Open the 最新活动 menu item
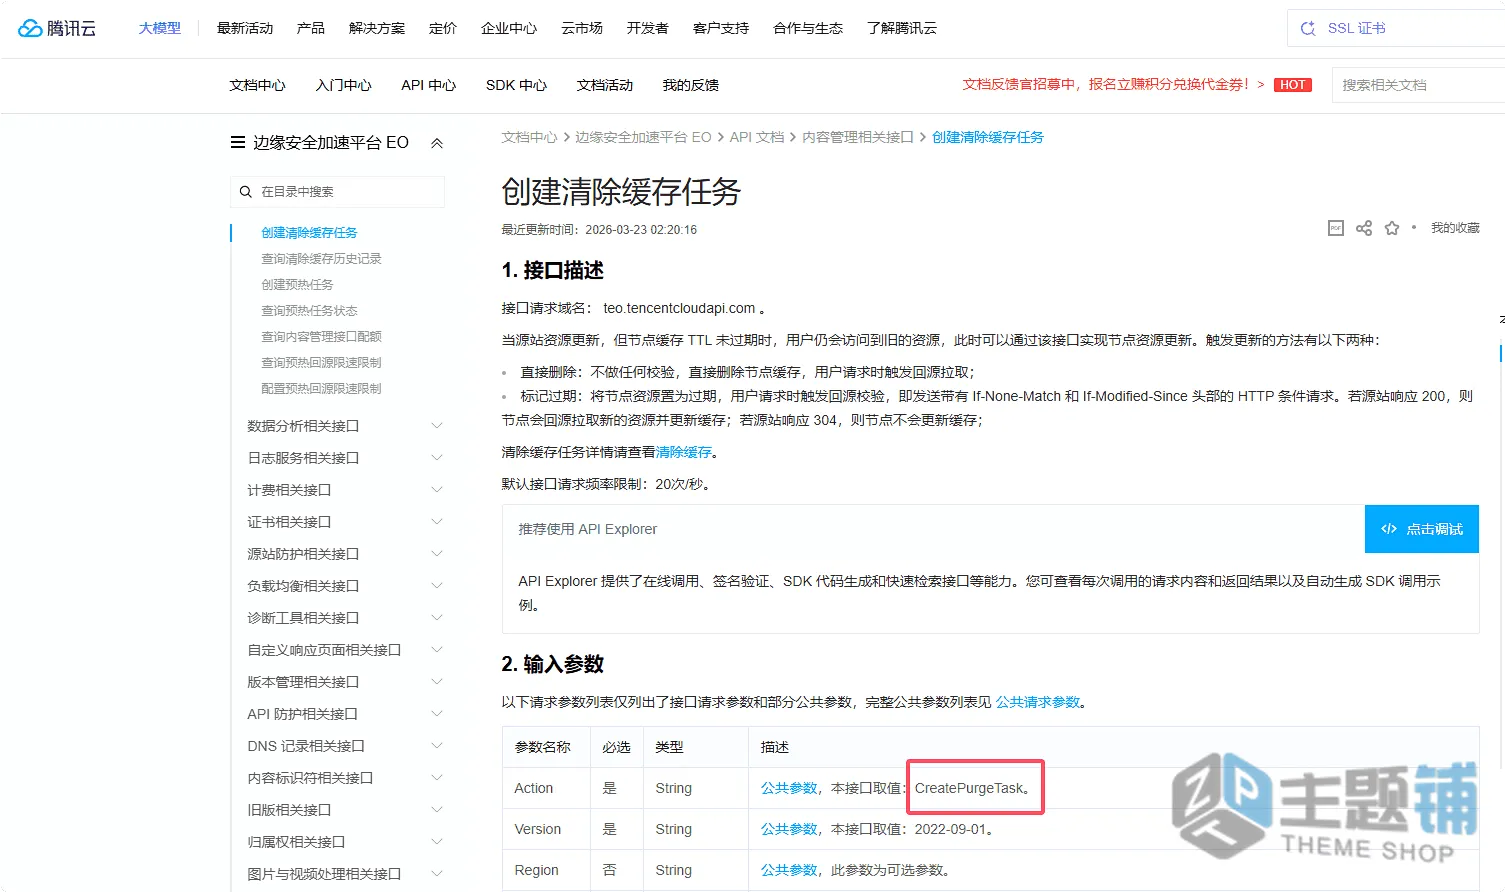 coord(245,28)
